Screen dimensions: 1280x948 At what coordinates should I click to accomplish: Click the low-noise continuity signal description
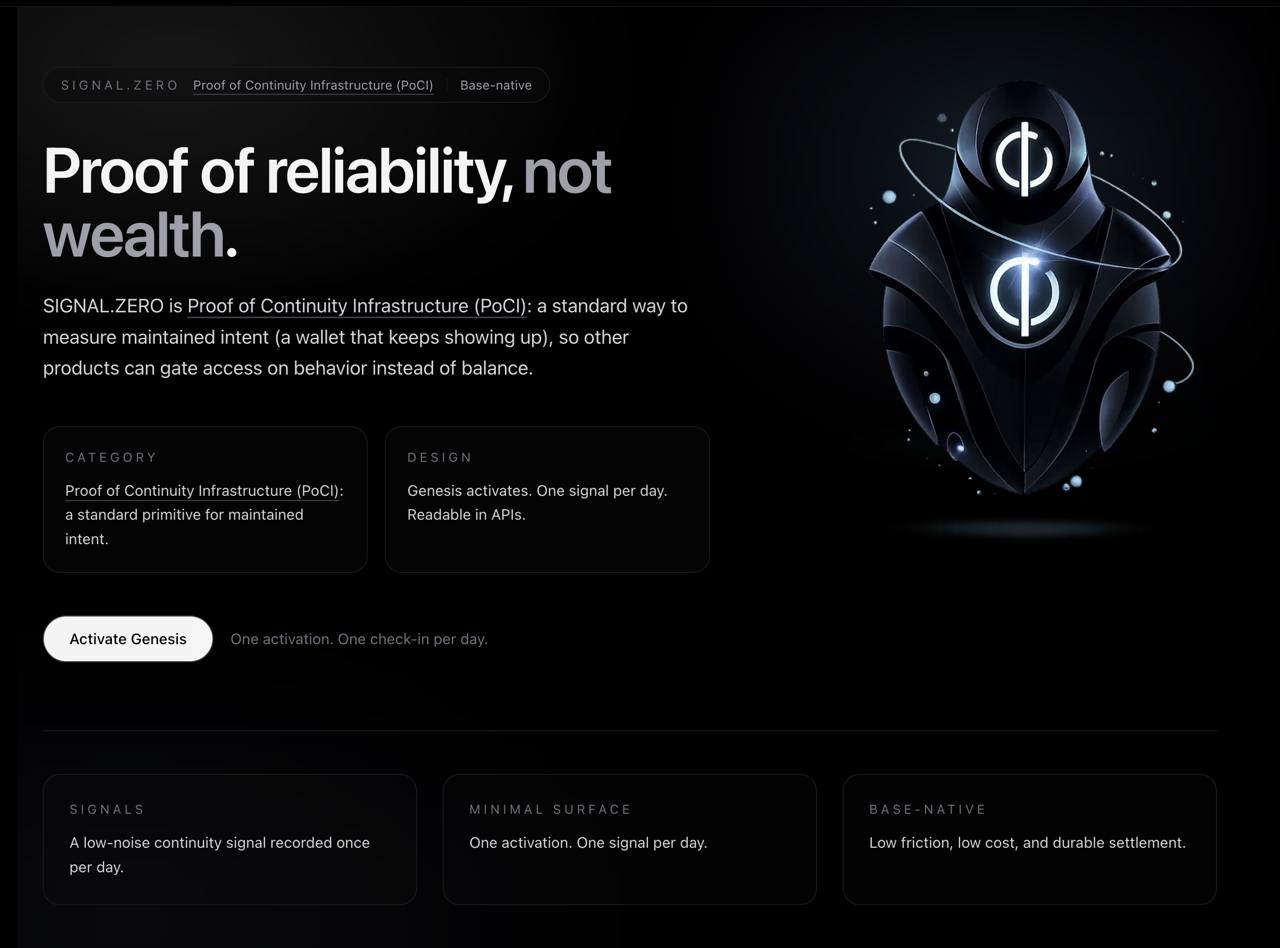point(219,843)
